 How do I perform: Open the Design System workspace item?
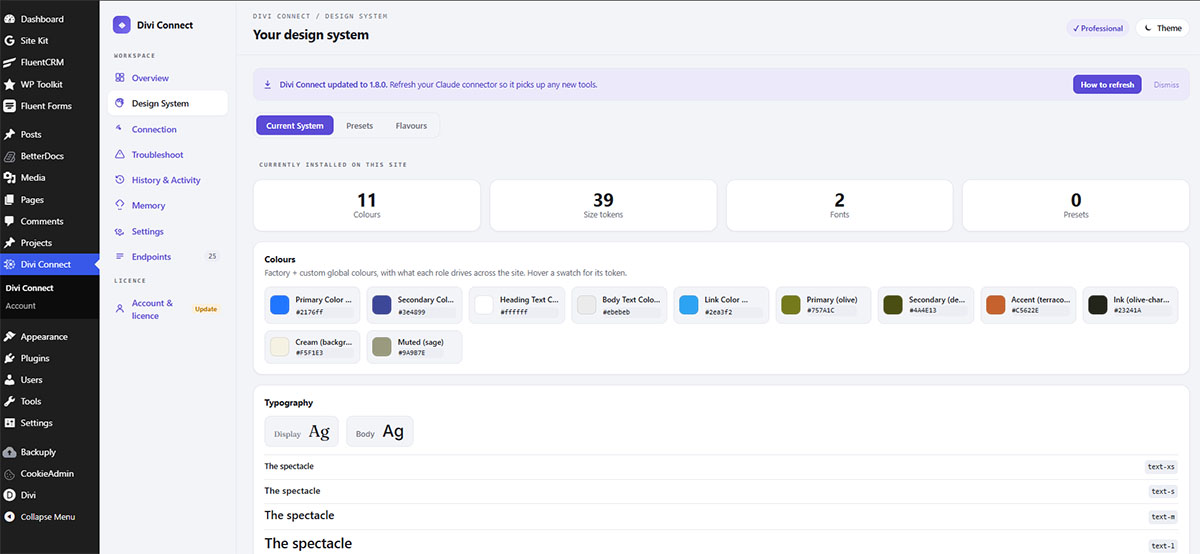pos(168,103)
